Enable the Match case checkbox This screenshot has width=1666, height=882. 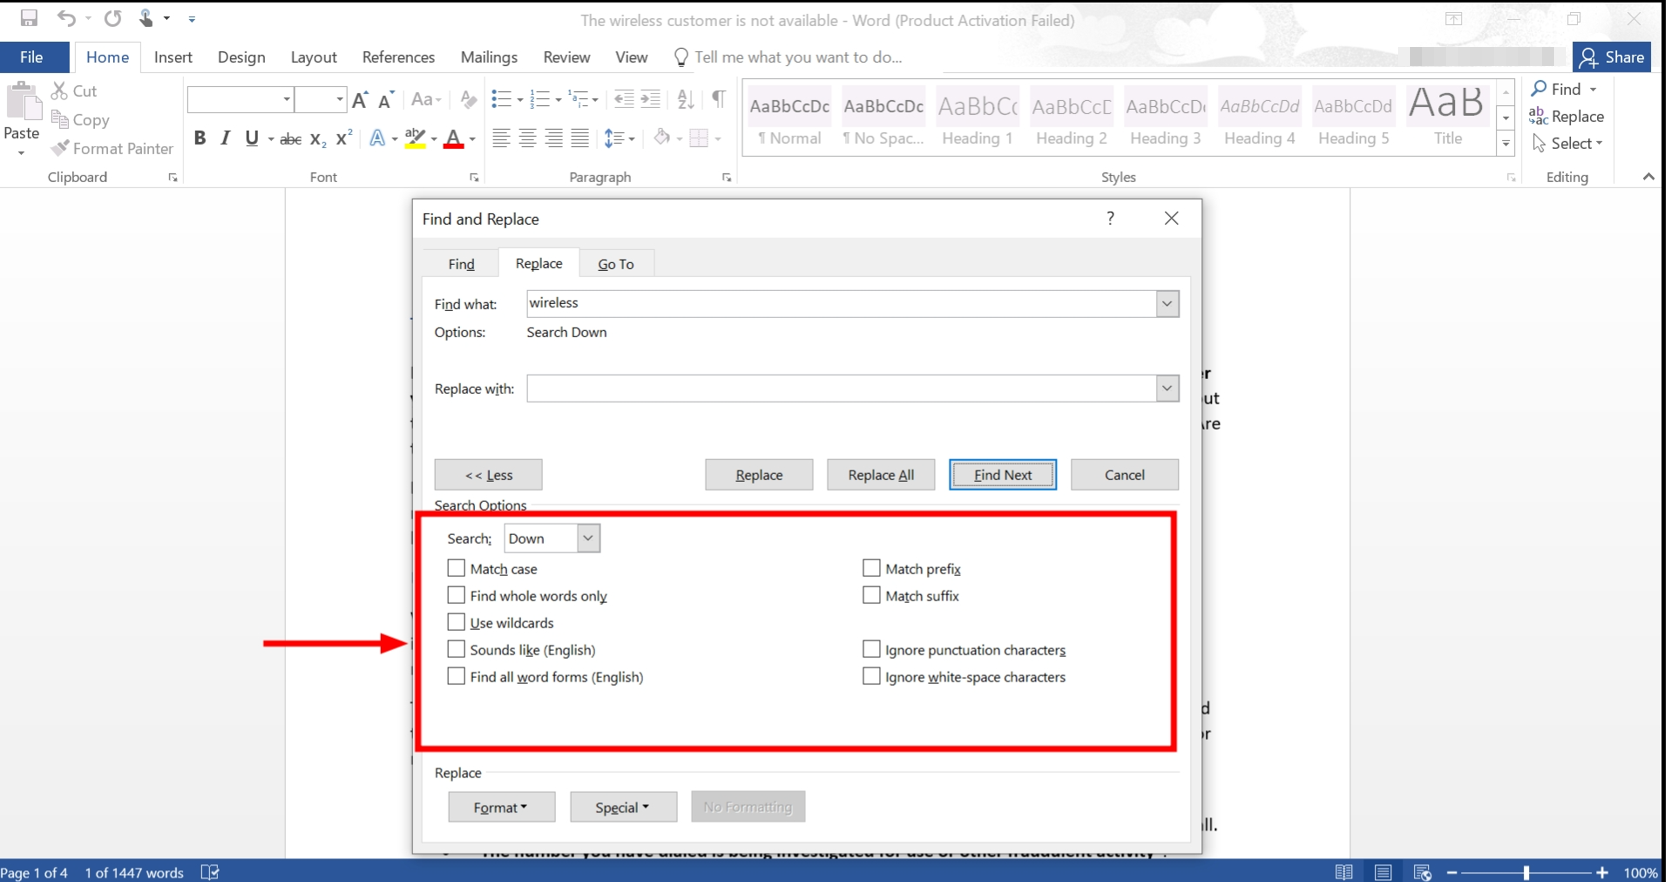456,568
